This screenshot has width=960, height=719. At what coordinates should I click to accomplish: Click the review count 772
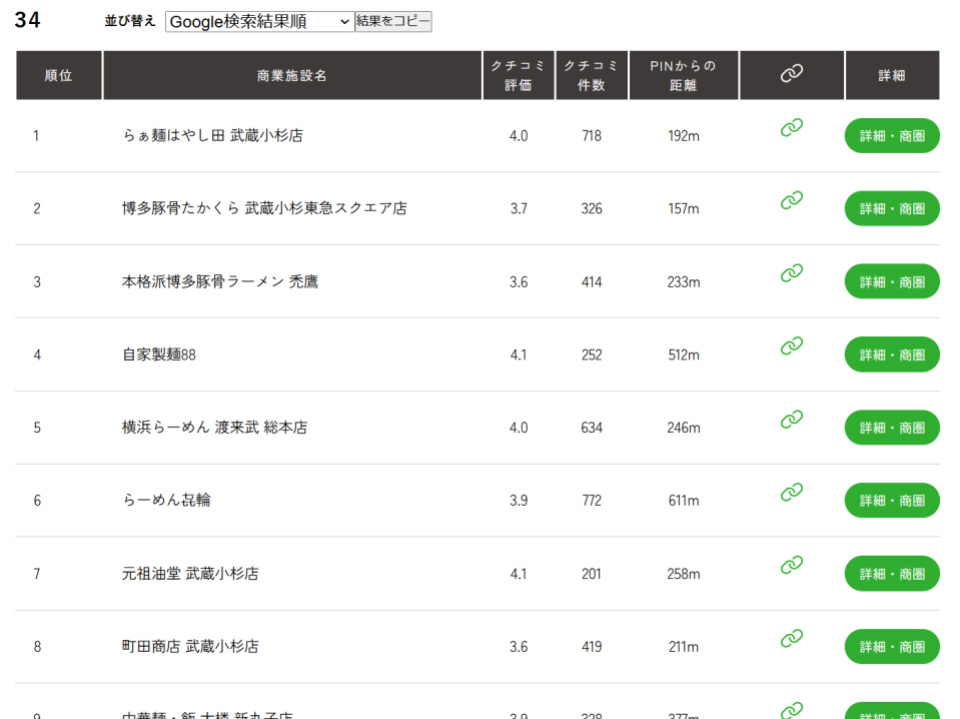click(591, 501)
